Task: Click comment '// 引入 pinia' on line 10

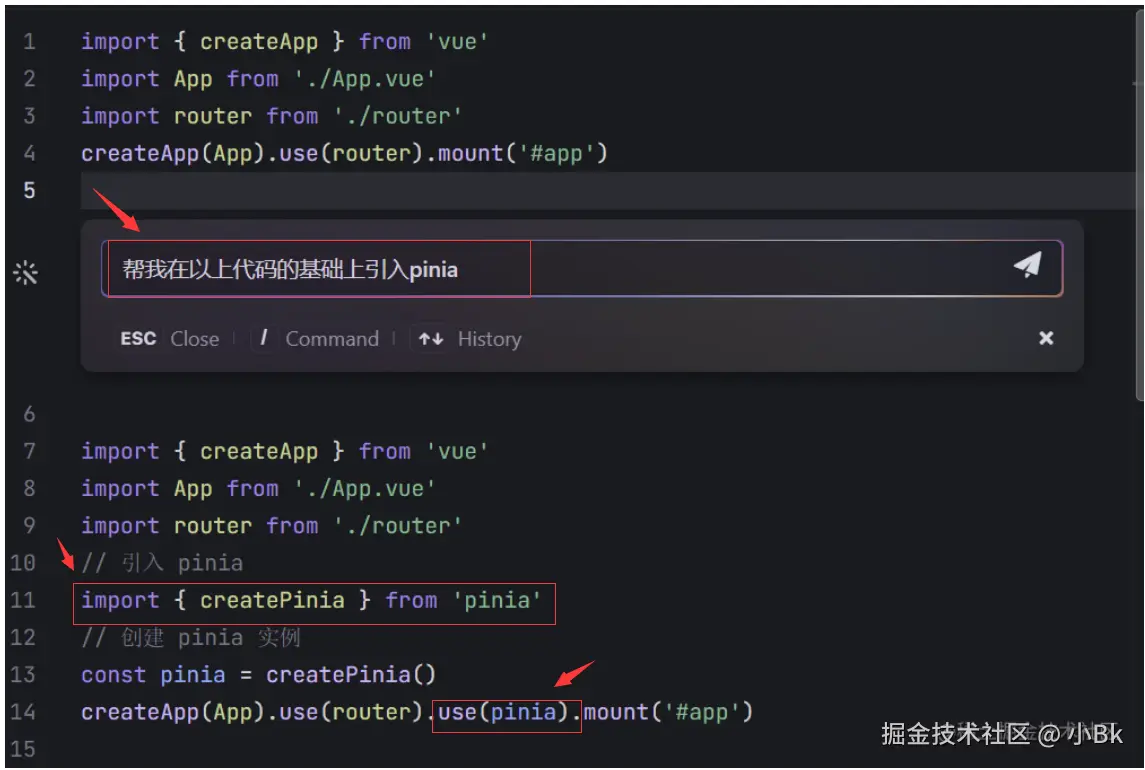Action: [162, 563]
